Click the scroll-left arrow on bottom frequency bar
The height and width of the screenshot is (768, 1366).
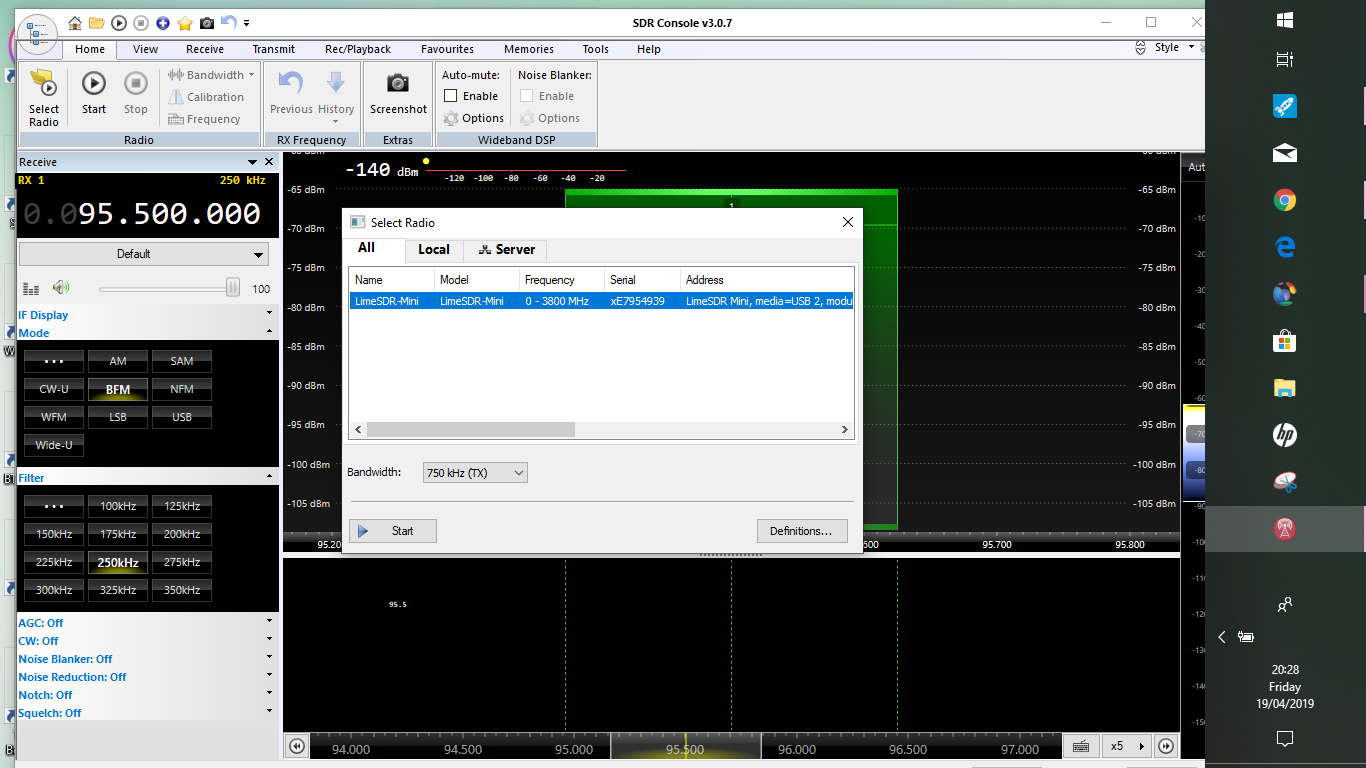point(296,746)
